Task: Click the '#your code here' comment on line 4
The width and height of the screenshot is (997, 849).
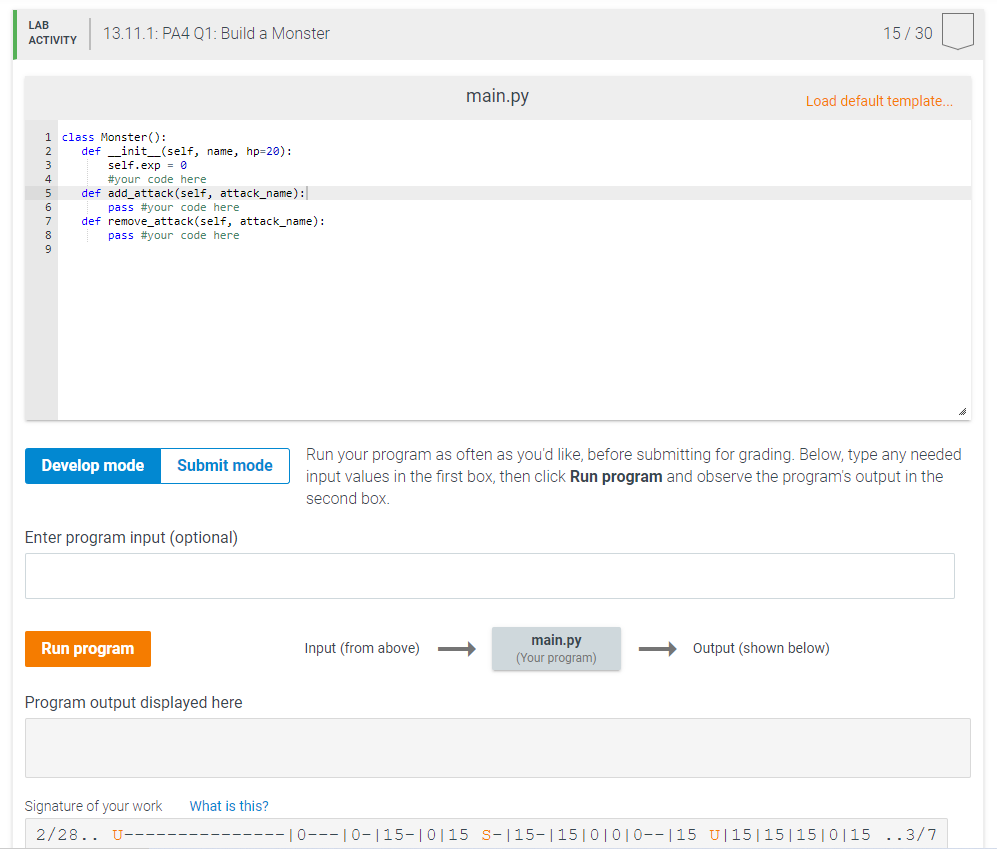Action: [157, 179]
